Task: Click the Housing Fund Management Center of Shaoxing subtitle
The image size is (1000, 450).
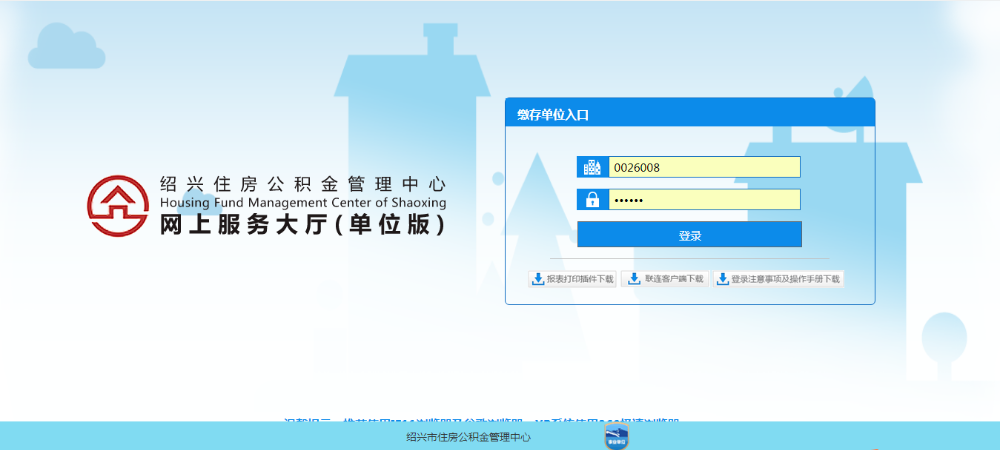Action: pyautogui.click(x=302, y=203)
